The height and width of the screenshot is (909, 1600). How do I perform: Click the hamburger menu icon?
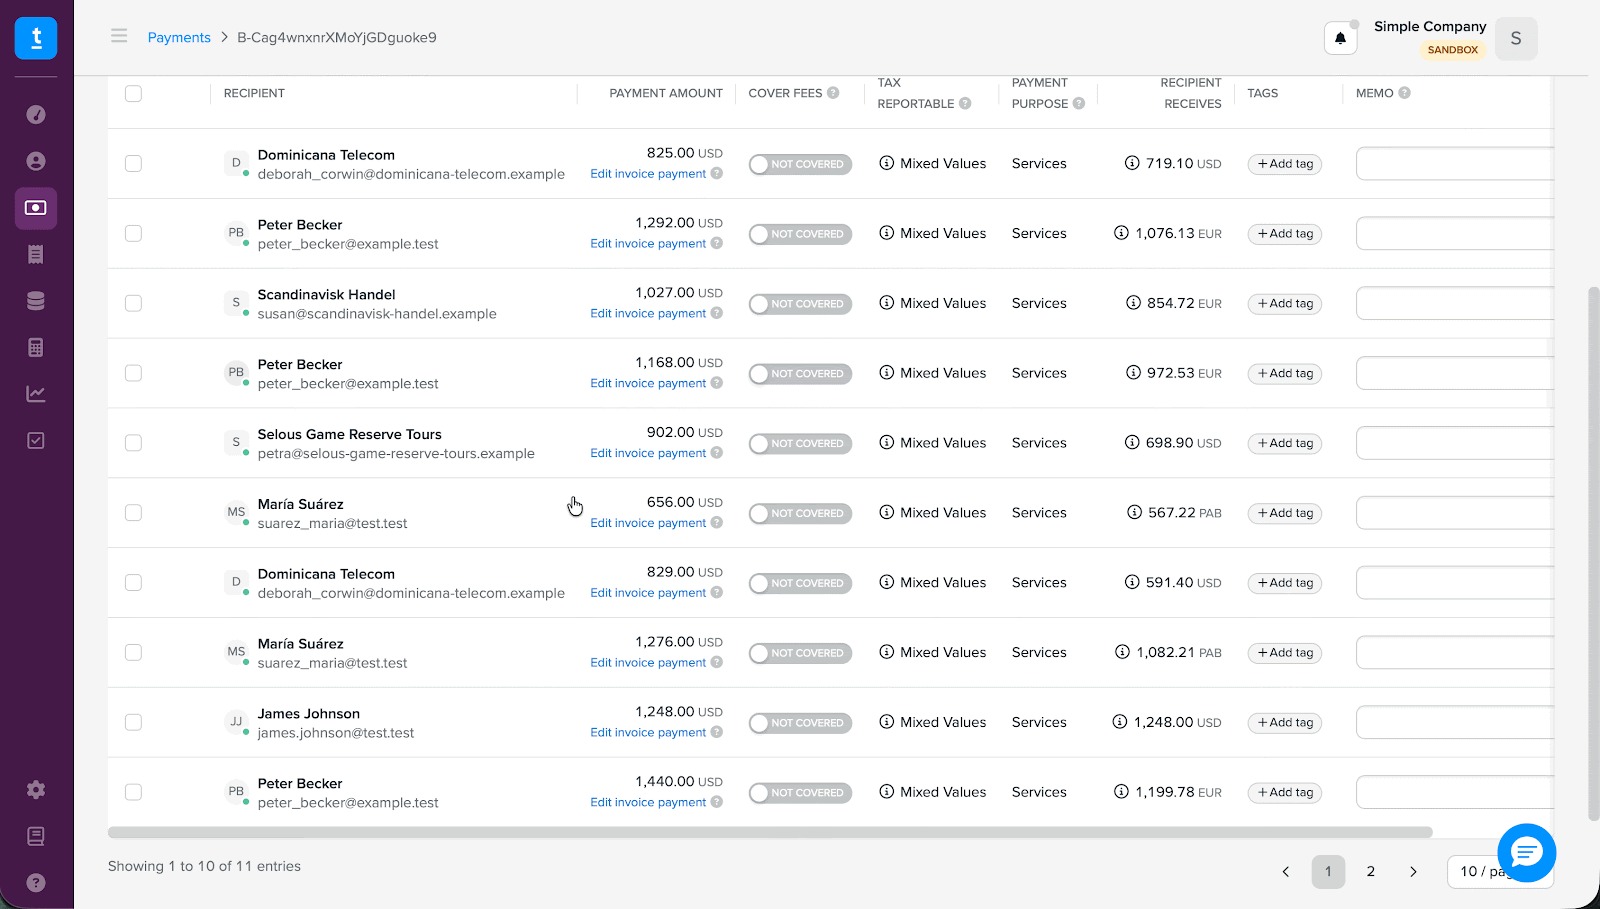(119, 37)
